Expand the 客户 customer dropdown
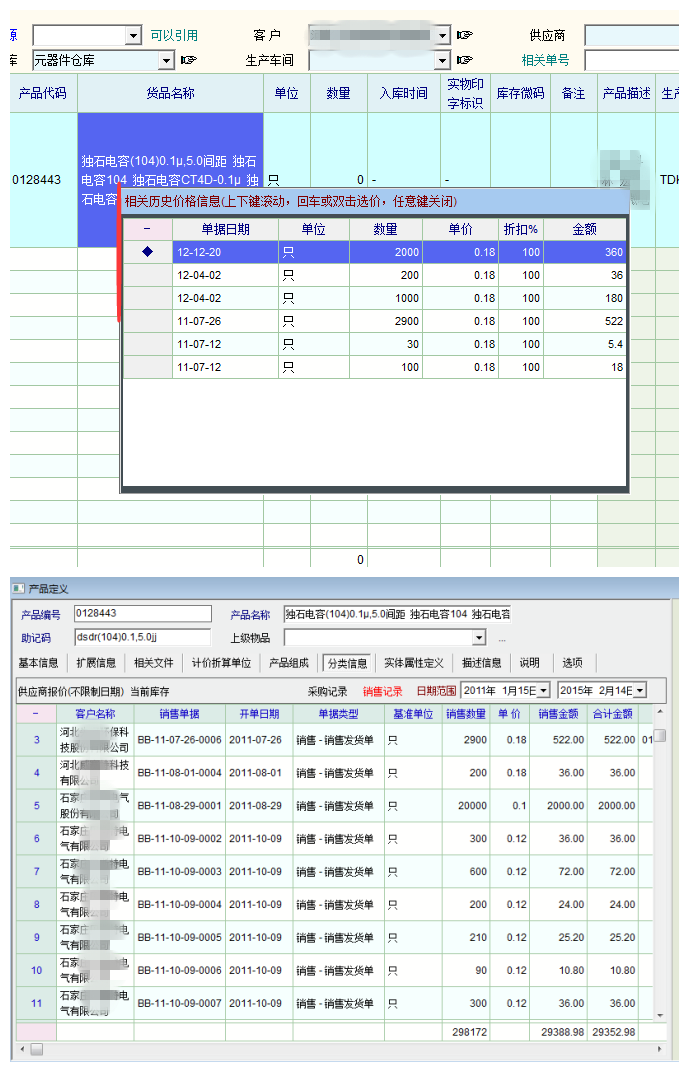This screenshot has height=1072, width=689. click(442, 35)
